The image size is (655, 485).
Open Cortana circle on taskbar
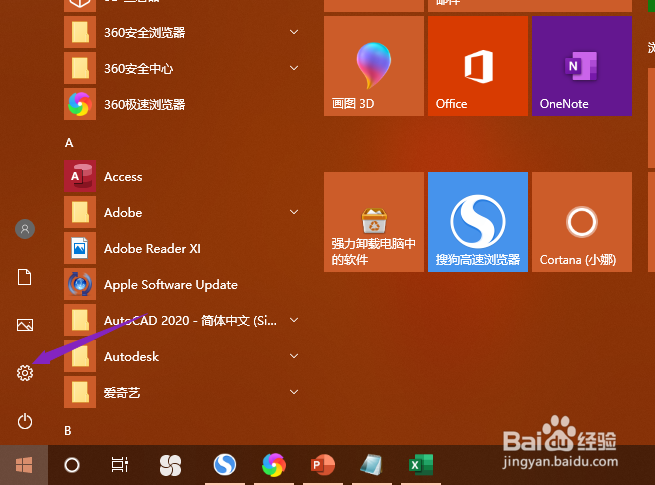[x=72, y=465]
